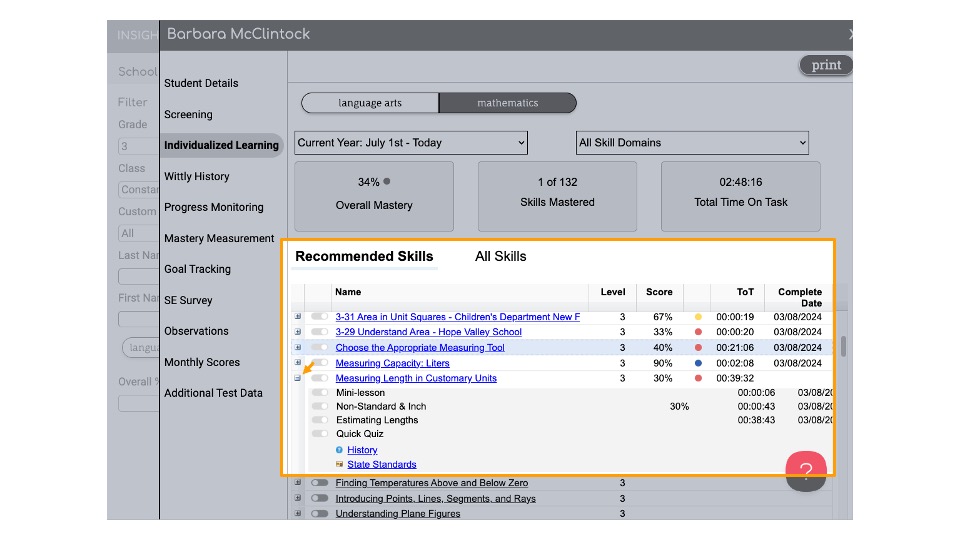Image resolution: width=960 pixels, height=540 pixels.
Task: Open Progress Monitoring in the sidebar
Action: click(x=214, y=207)
